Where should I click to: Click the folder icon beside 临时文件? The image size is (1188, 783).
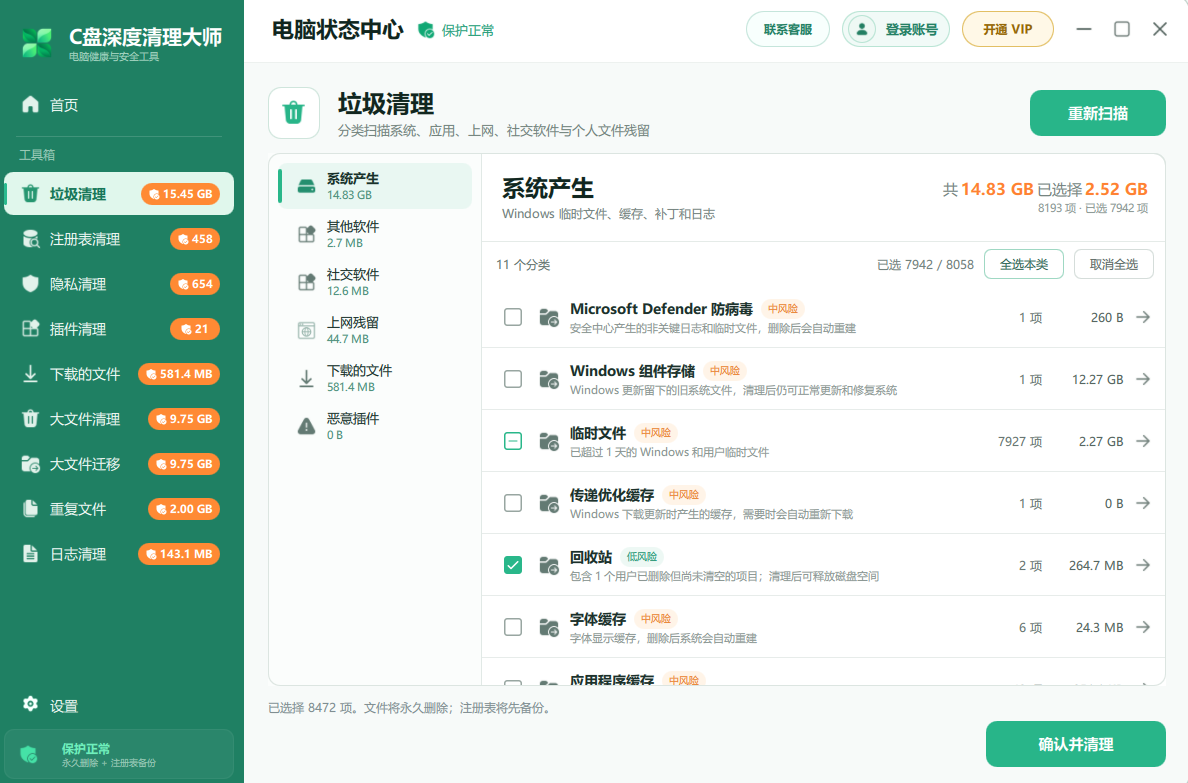(549, 441)
